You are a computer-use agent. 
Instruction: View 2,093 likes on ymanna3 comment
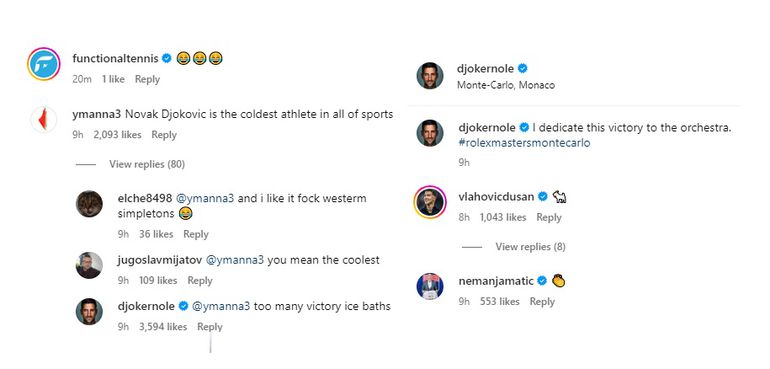(117, 135)
